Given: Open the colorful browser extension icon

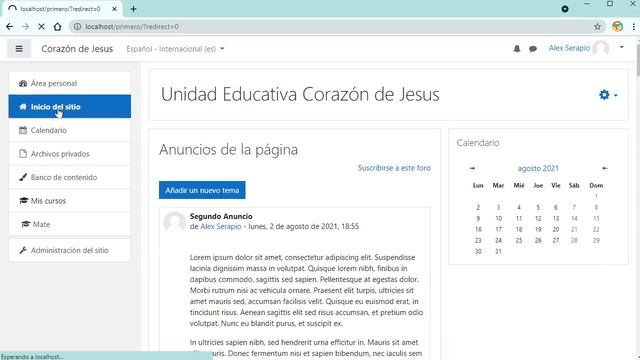Looking at the screenshot, I should (617, 27).
